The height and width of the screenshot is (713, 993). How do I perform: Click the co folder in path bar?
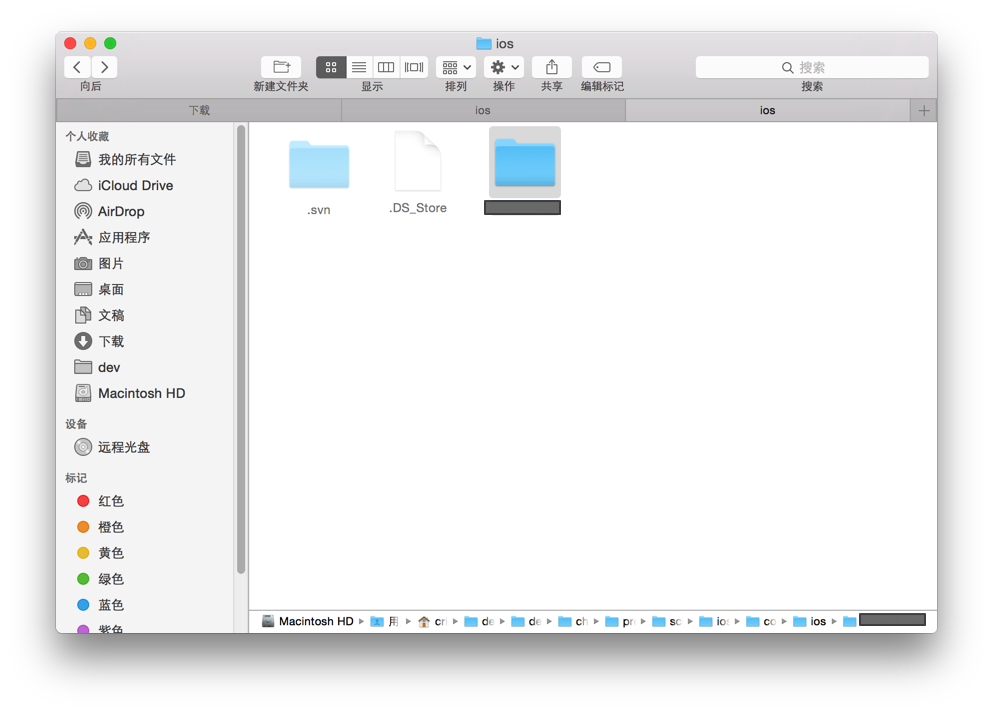click(x=761, y=621)
